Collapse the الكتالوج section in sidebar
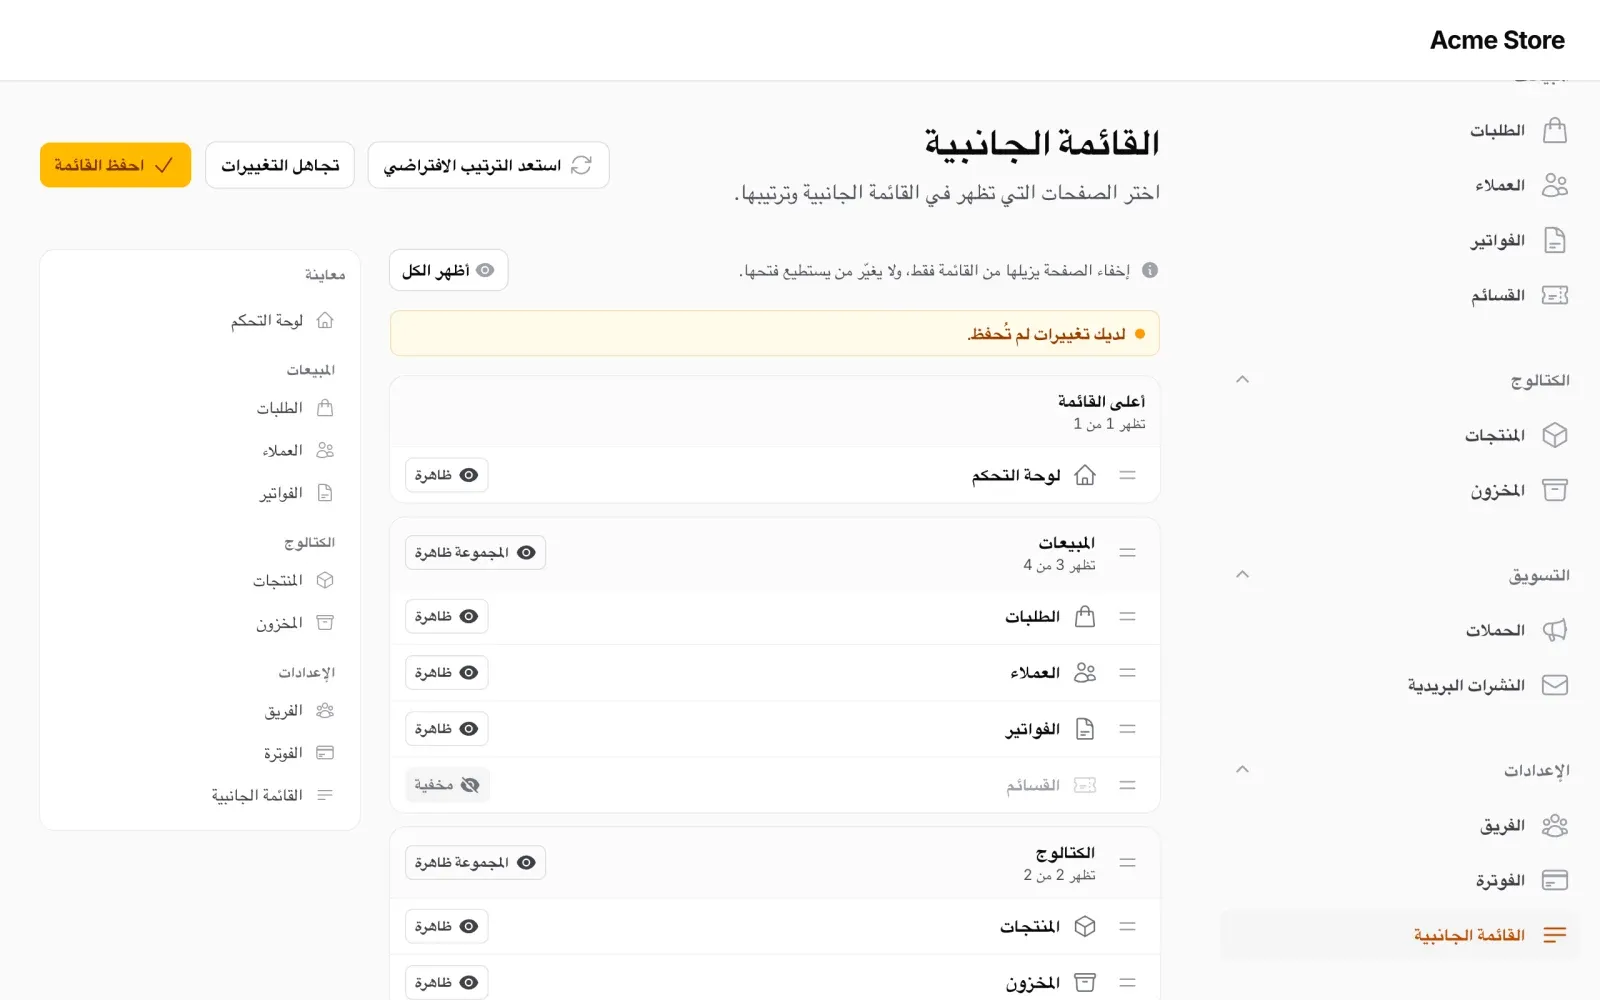1600x1000 pixels. [1242, 379]
